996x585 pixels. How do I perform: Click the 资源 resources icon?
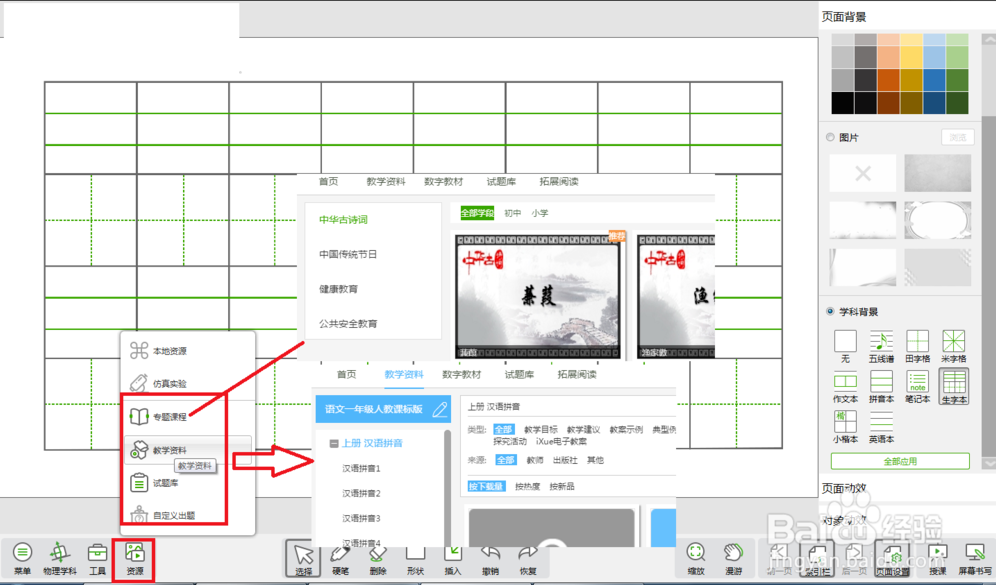[135, 558]
